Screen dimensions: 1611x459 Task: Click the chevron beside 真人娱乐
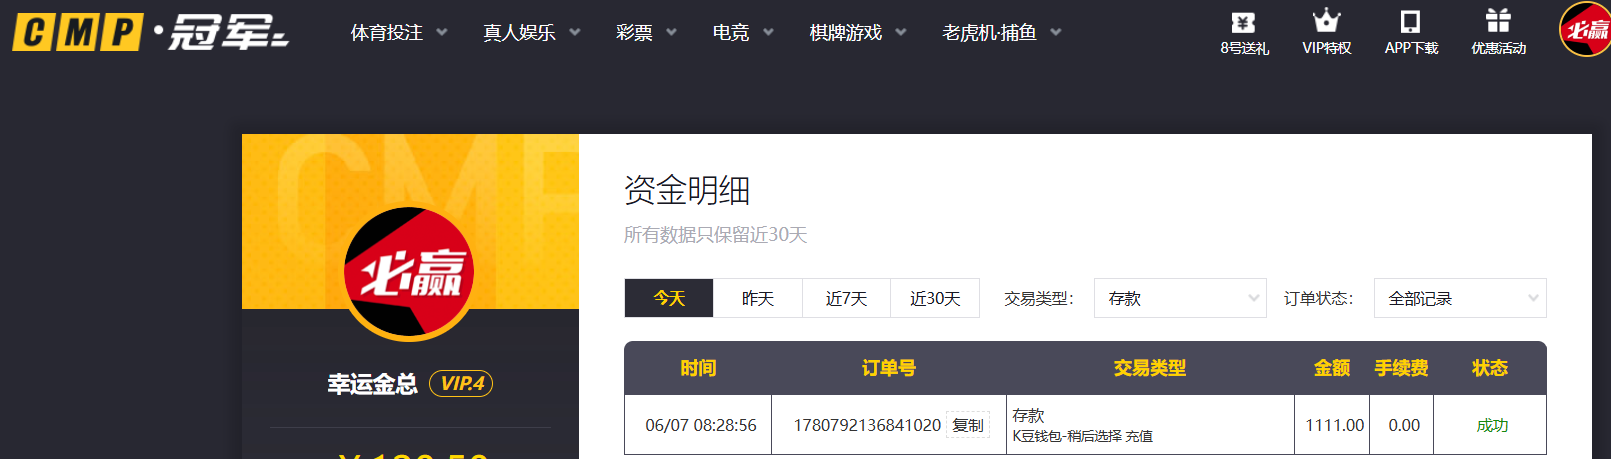574,32
